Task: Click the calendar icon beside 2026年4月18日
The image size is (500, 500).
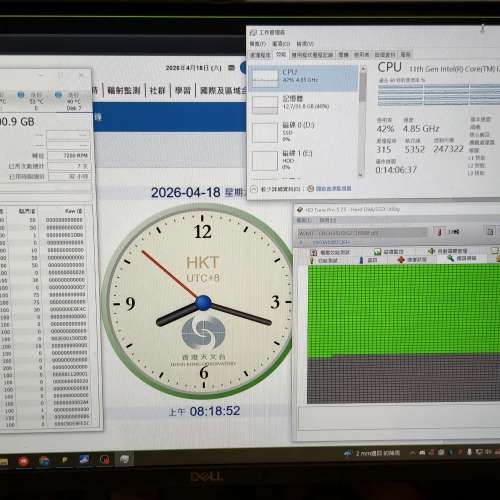Action: (x=231, y=68)
